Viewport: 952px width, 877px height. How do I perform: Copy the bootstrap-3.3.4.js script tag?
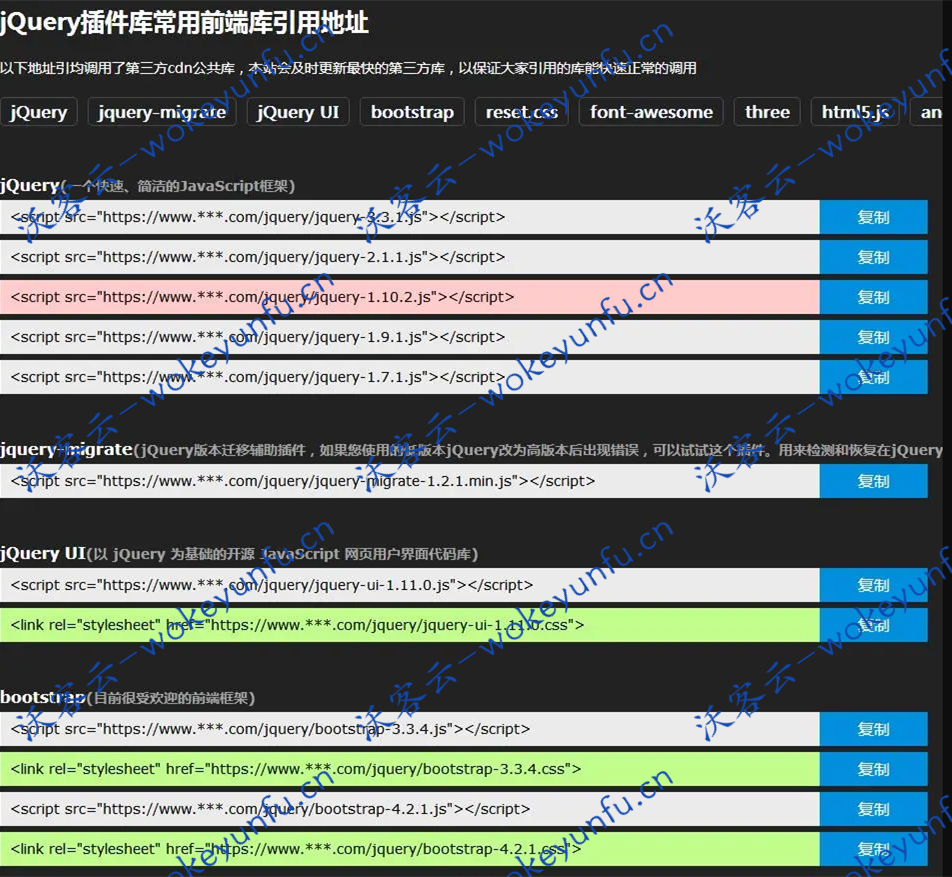873,729
